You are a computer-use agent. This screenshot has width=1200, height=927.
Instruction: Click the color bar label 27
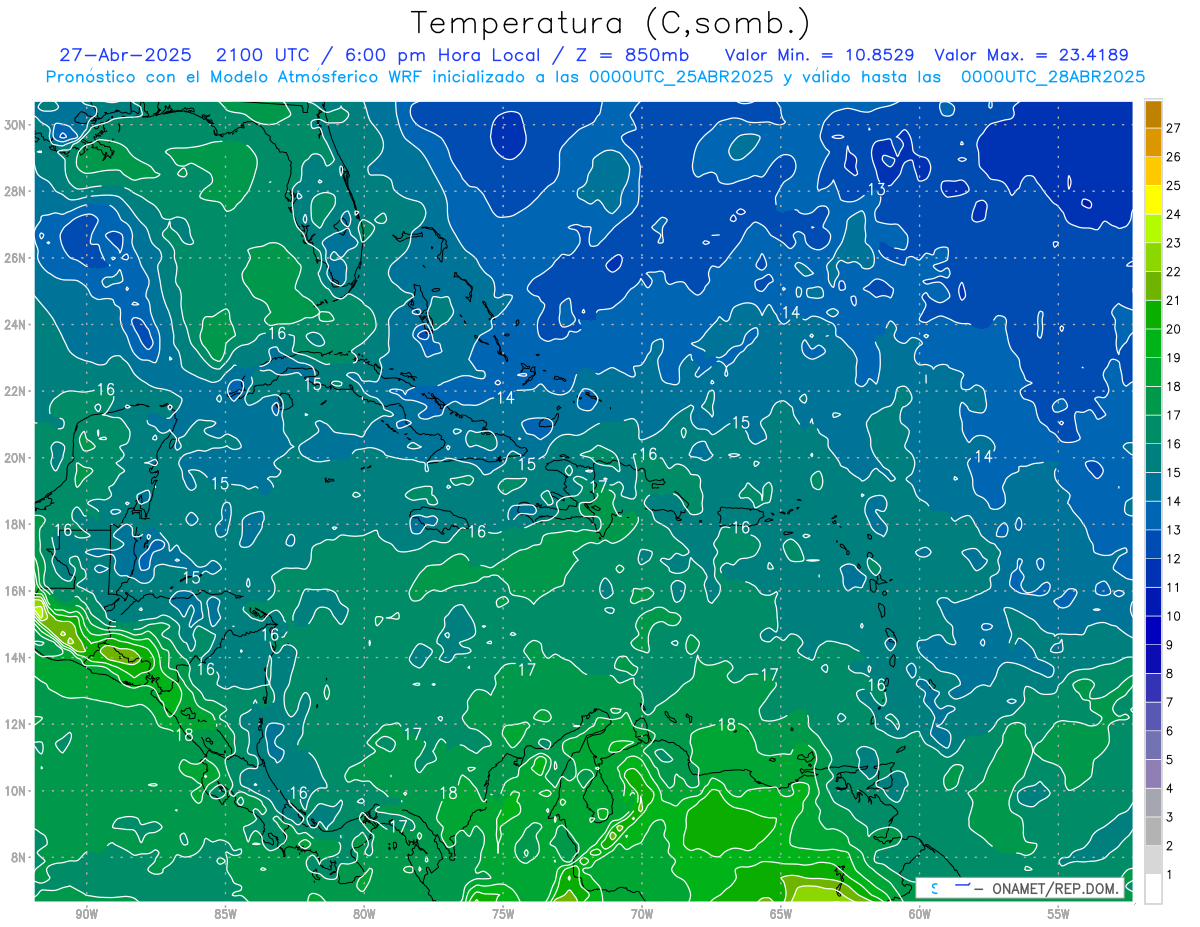[1173, 127]
